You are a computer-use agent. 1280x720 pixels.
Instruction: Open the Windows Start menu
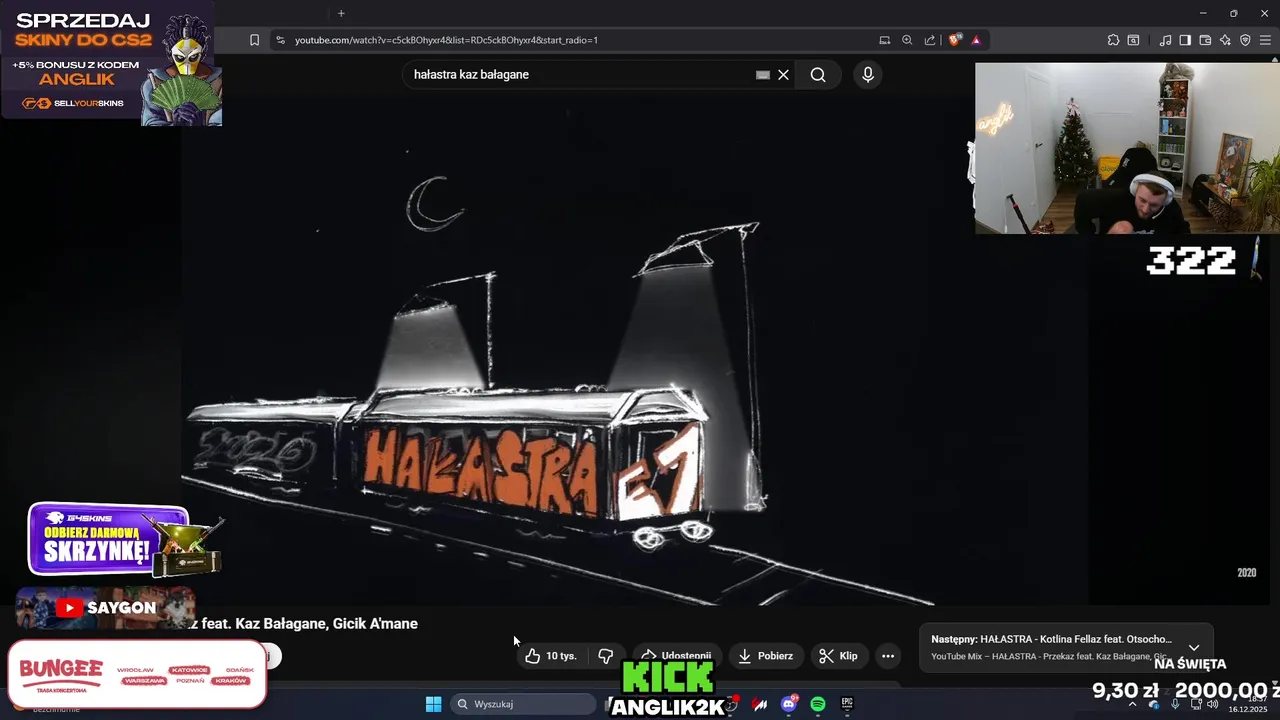tap(433, 704)
